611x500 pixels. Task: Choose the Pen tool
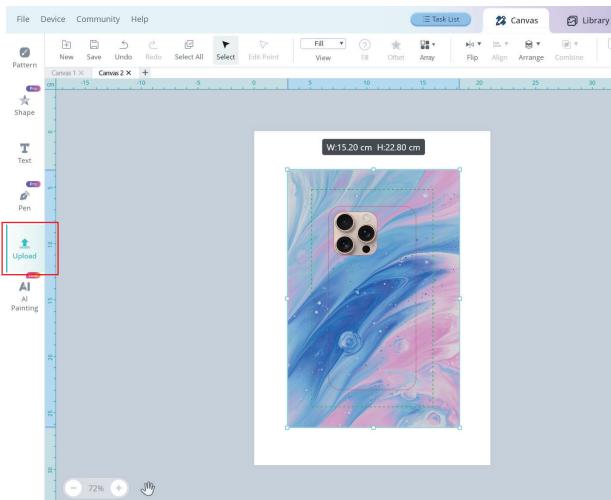(x=24, y=198)
